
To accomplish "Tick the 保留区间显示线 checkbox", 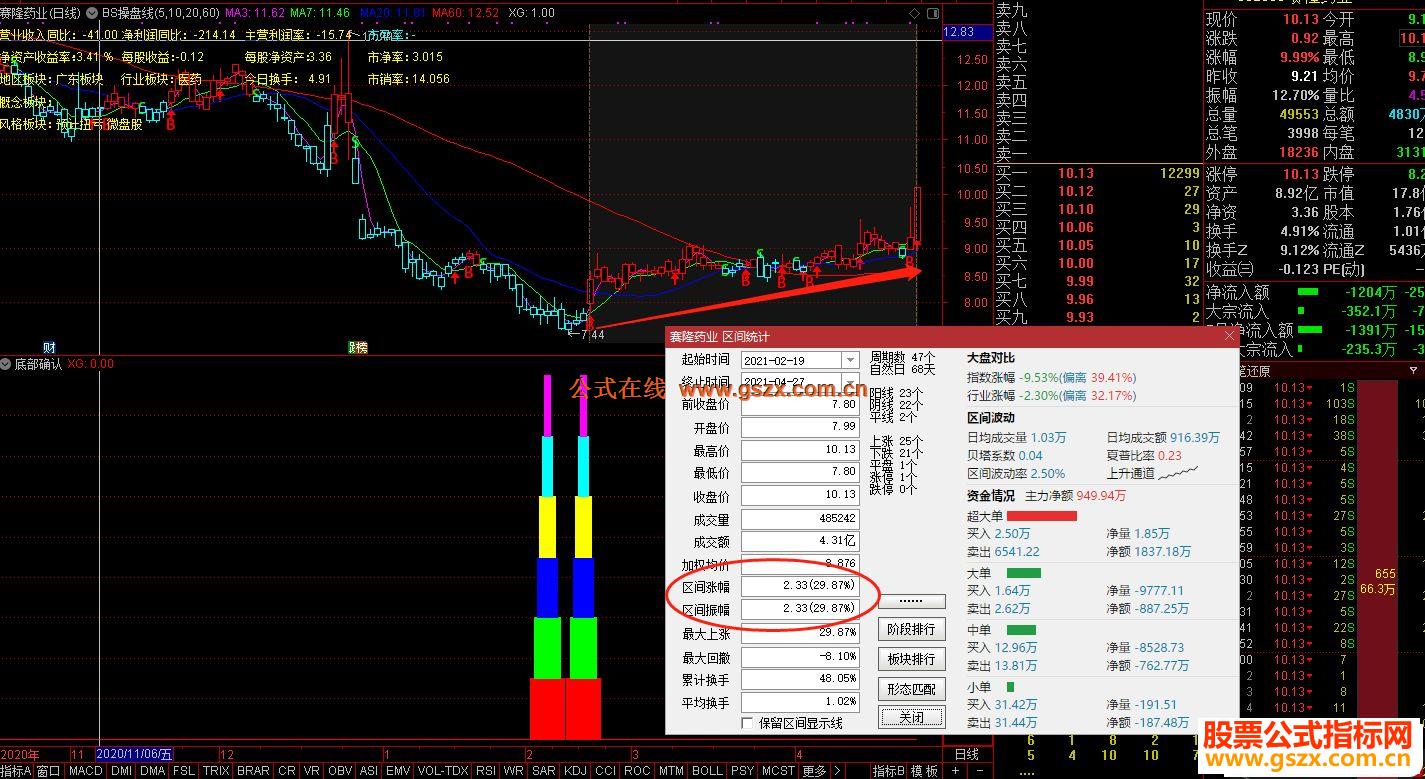I will 748,723.
